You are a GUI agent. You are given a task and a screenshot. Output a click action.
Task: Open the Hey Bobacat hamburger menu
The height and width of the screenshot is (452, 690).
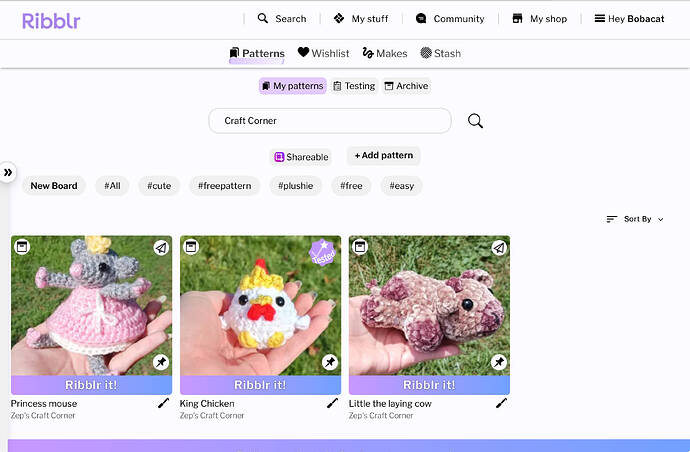tap(629, 18)
